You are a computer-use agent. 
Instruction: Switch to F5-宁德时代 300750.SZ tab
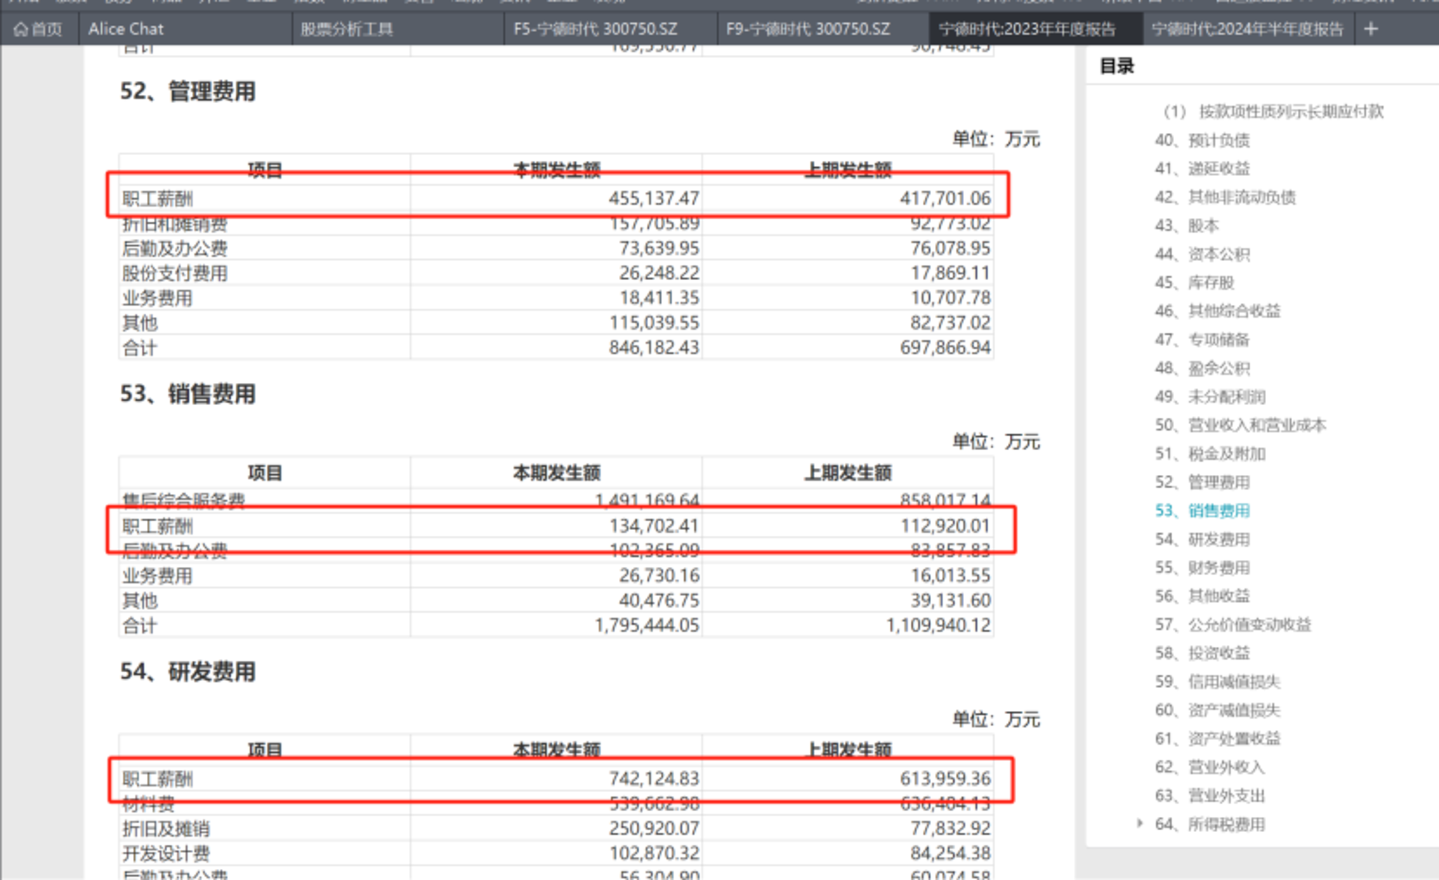[595, 29]
